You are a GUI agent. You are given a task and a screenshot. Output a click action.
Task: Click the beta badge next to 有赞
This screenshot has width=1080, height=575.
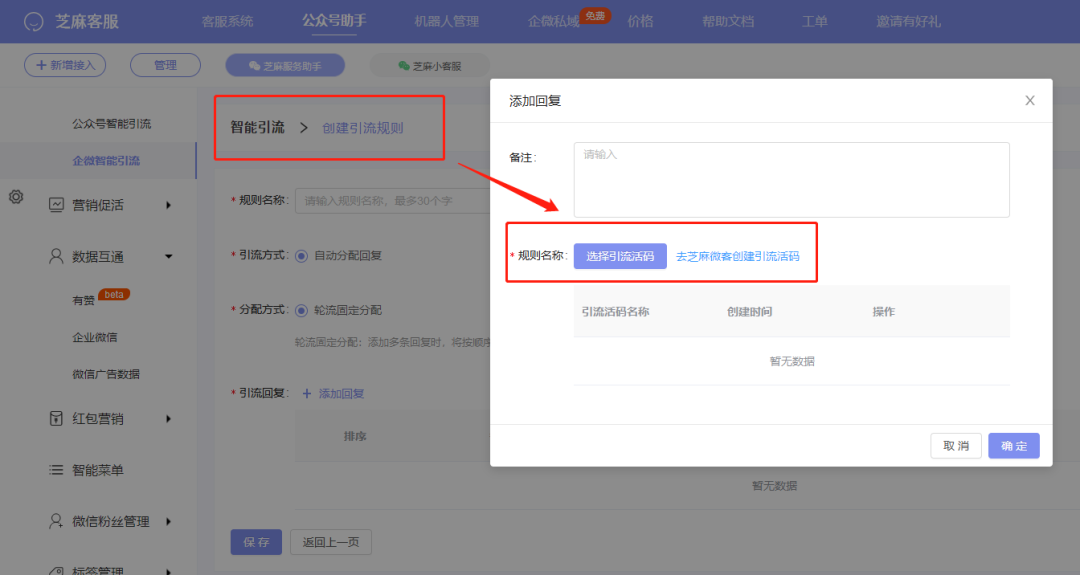[x=114, y=295]
